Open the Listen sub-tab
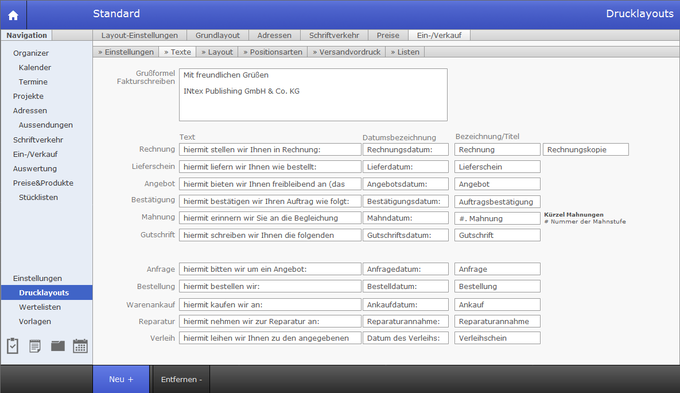 pyautogui.click(x=405, y=52)
